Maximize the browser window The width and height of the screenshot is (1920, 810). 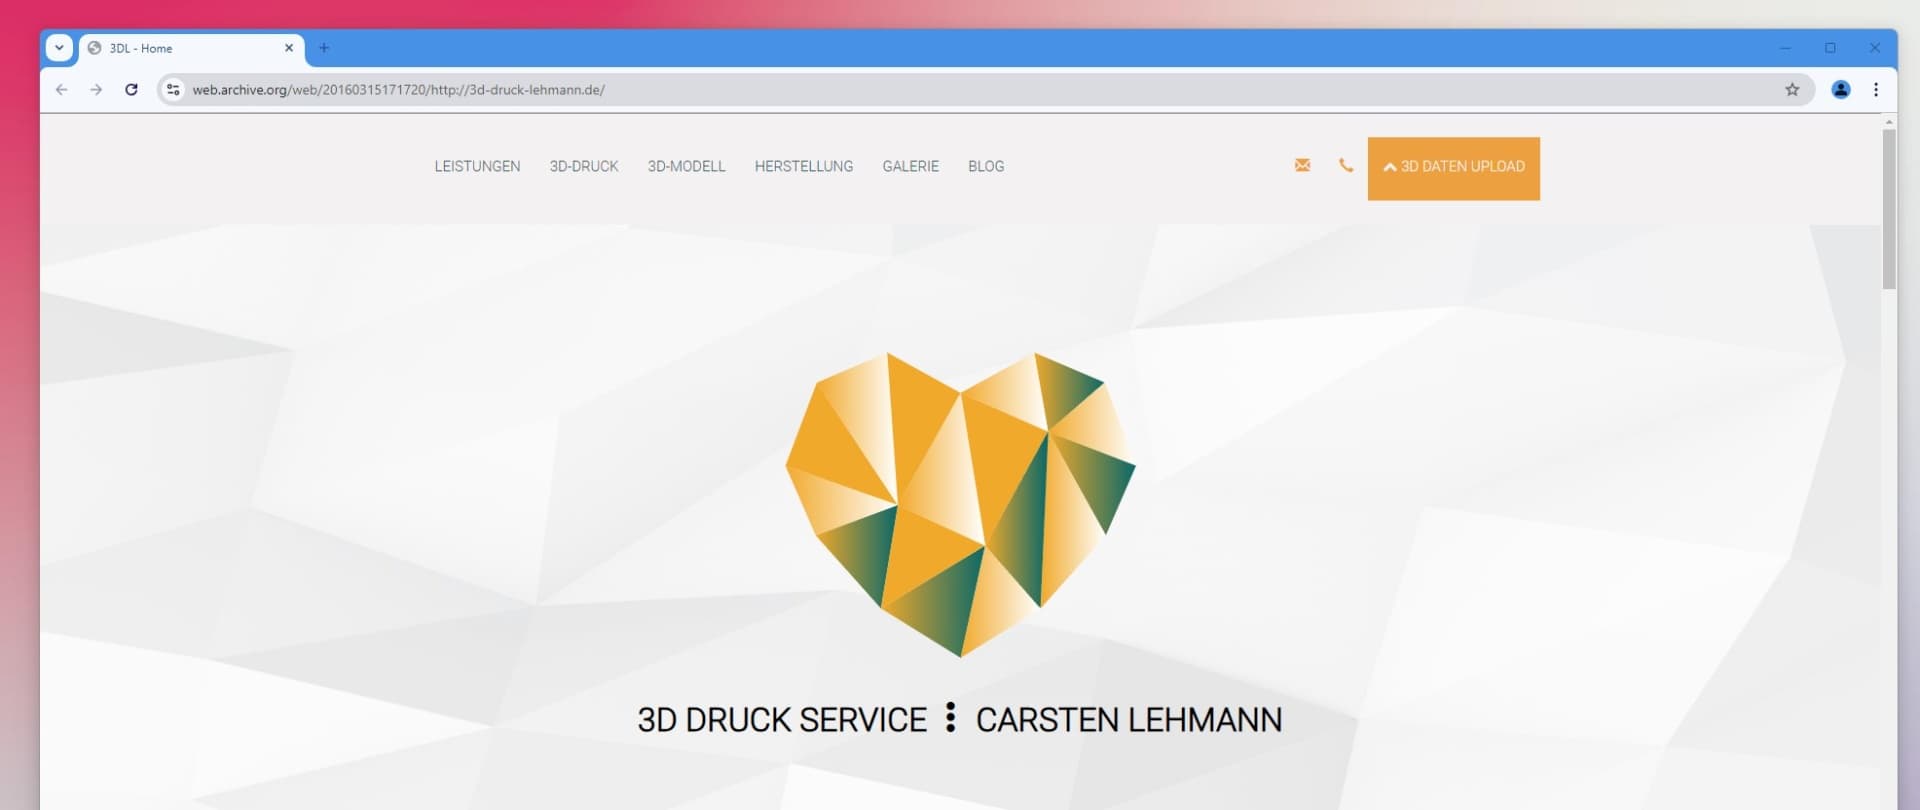click(1830, 48)
